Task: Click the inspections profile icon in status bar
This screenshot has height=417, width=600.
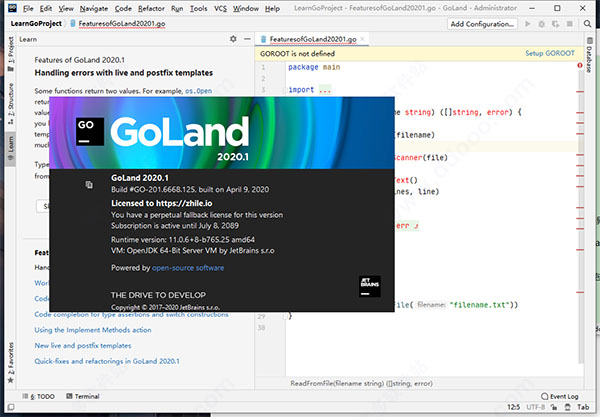Action: click(x=568, y=407)
